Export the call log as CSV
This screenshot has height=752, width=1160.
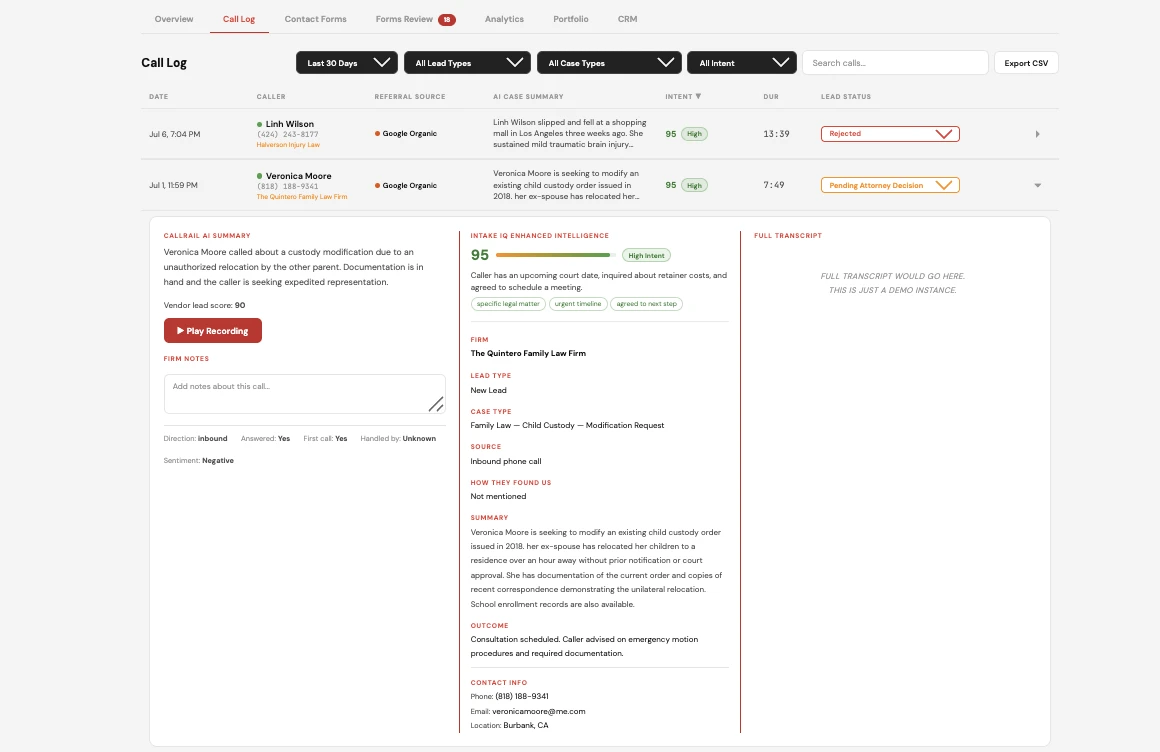(x=1026, y=63)
